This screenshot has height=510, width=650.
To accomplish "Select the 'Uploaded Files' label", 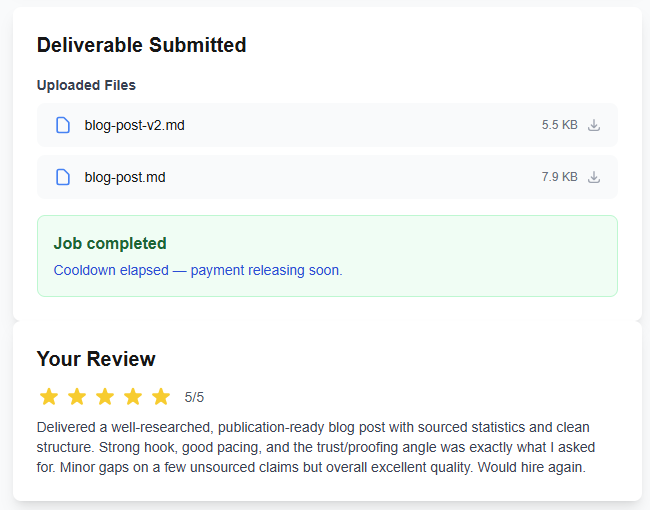I will 86,85.
